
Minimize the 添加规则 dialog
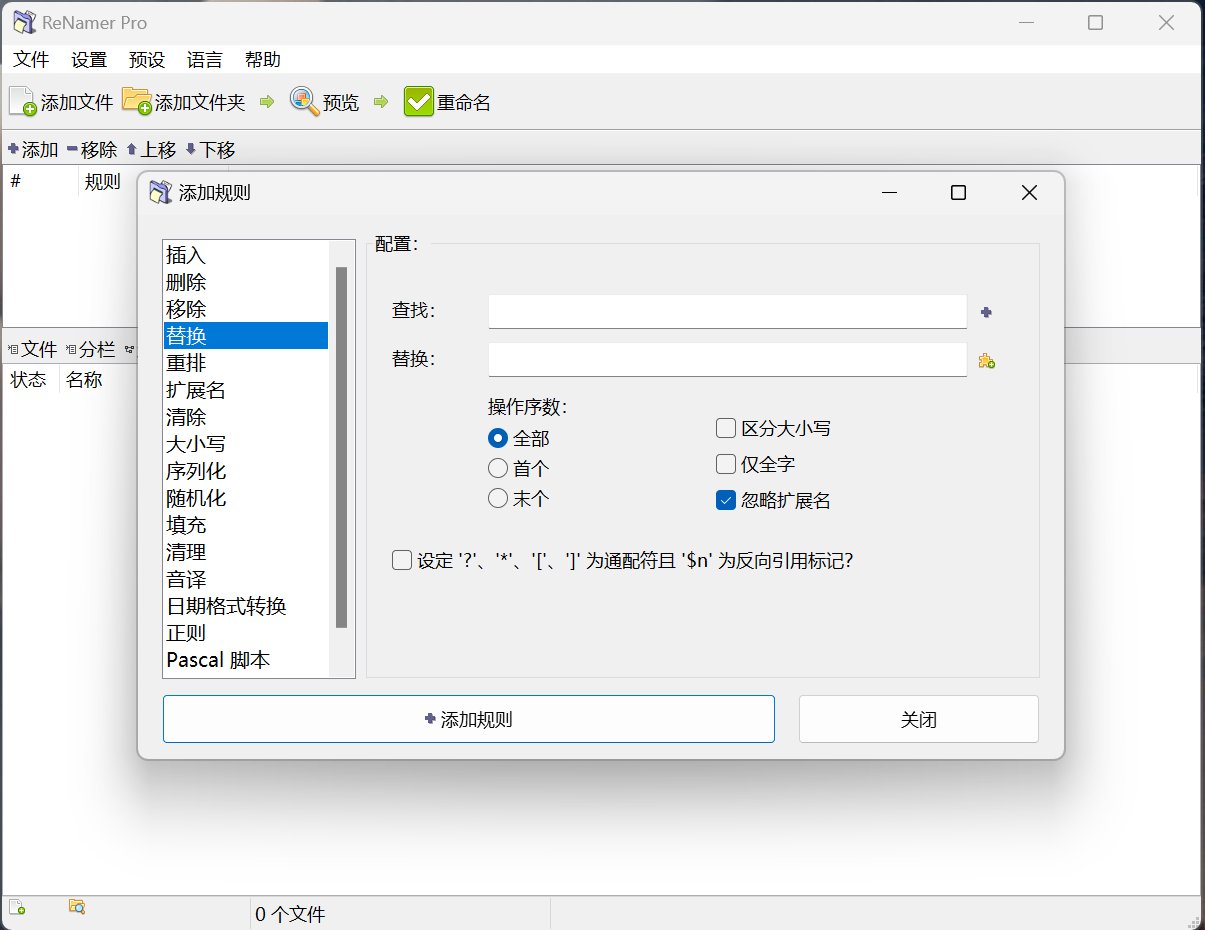tap(889, 193)
